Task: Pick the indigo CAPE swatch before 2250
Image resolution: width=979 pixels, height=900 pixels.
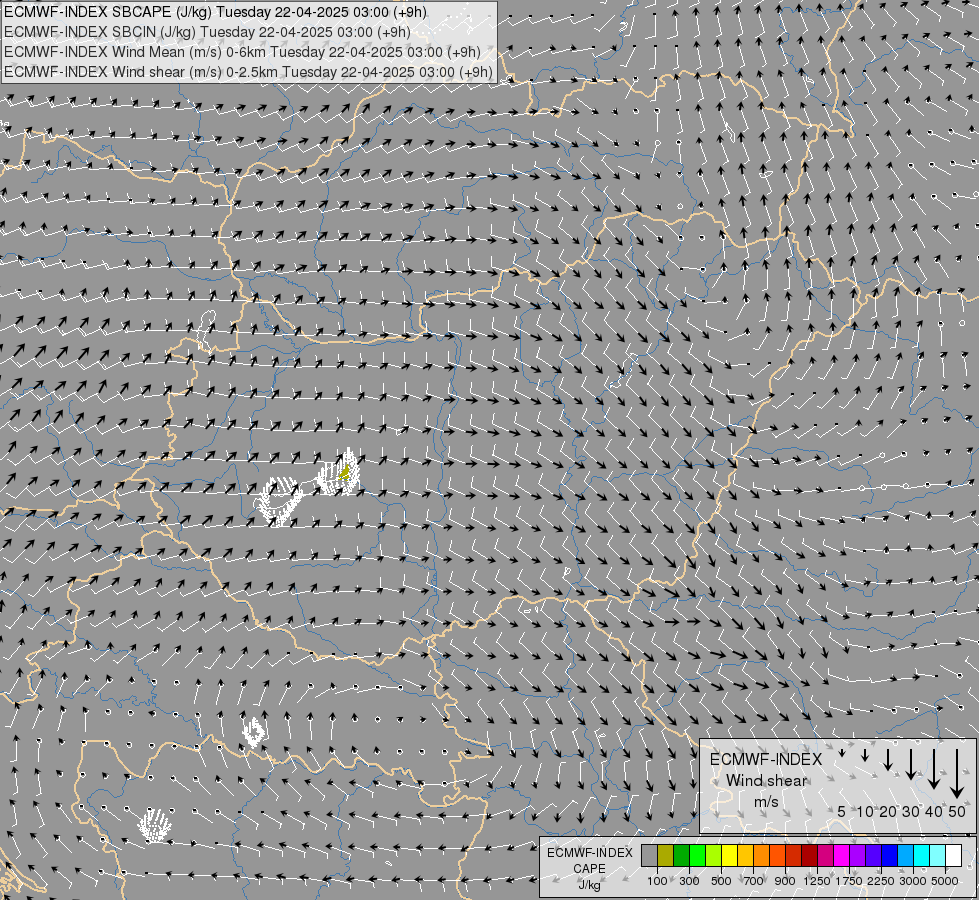Action: 874,856
